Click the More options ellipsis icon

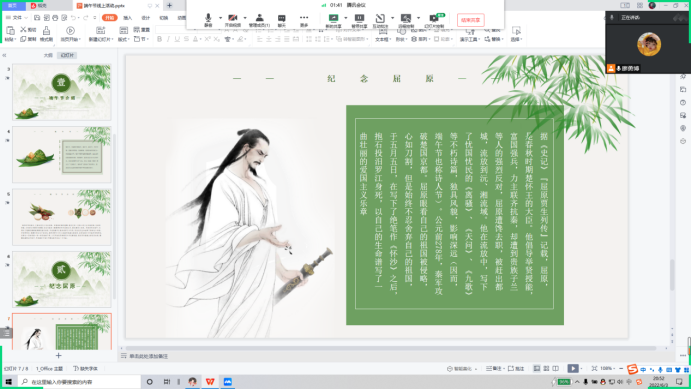(304, 20)
